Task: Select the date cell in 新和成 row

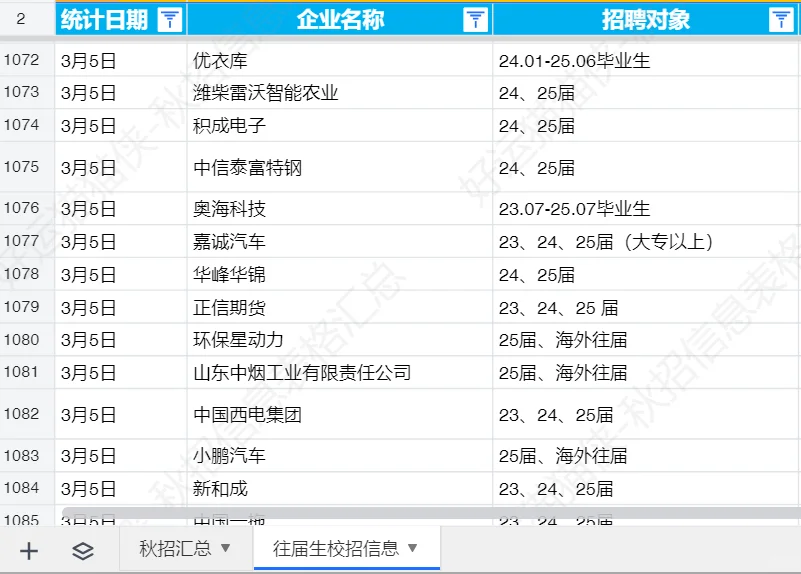Action: click(121, 488)
